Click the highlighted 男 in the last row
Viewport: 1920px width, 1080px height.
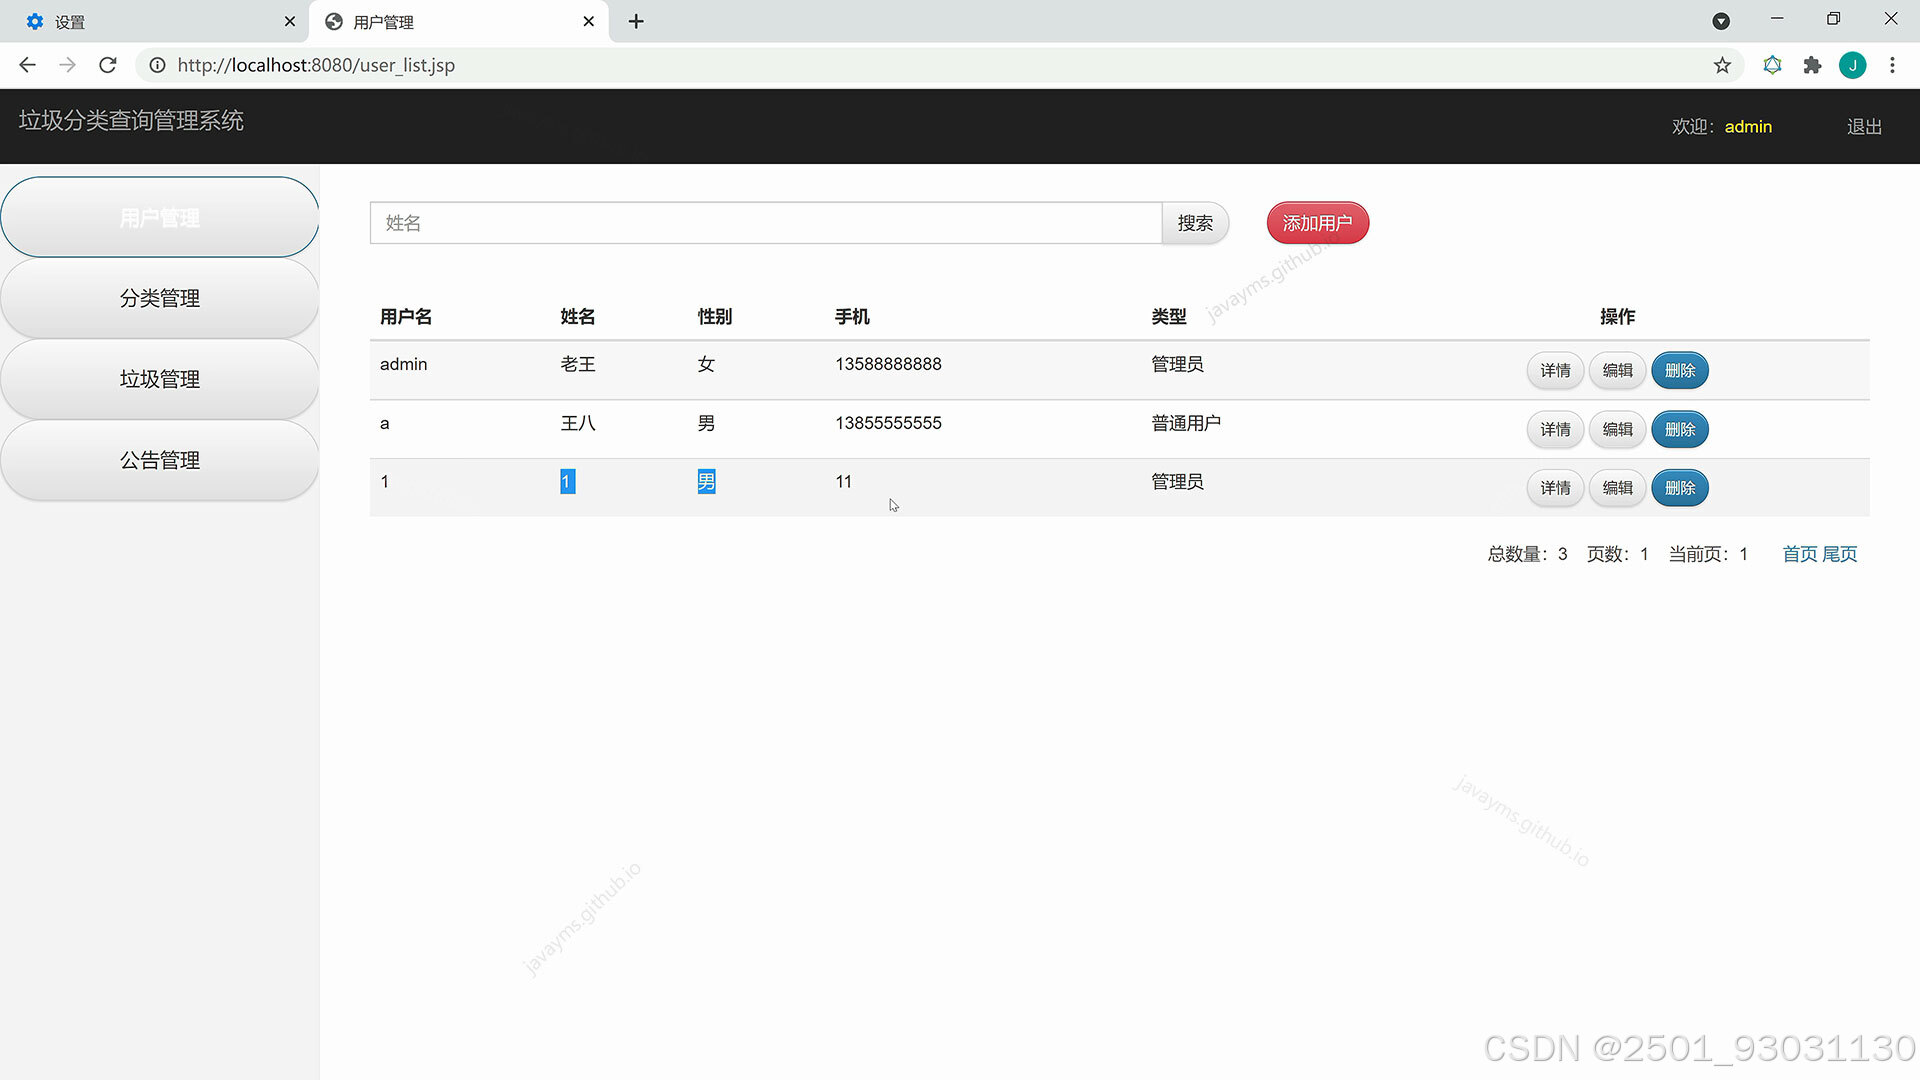[x=706, y=482]
